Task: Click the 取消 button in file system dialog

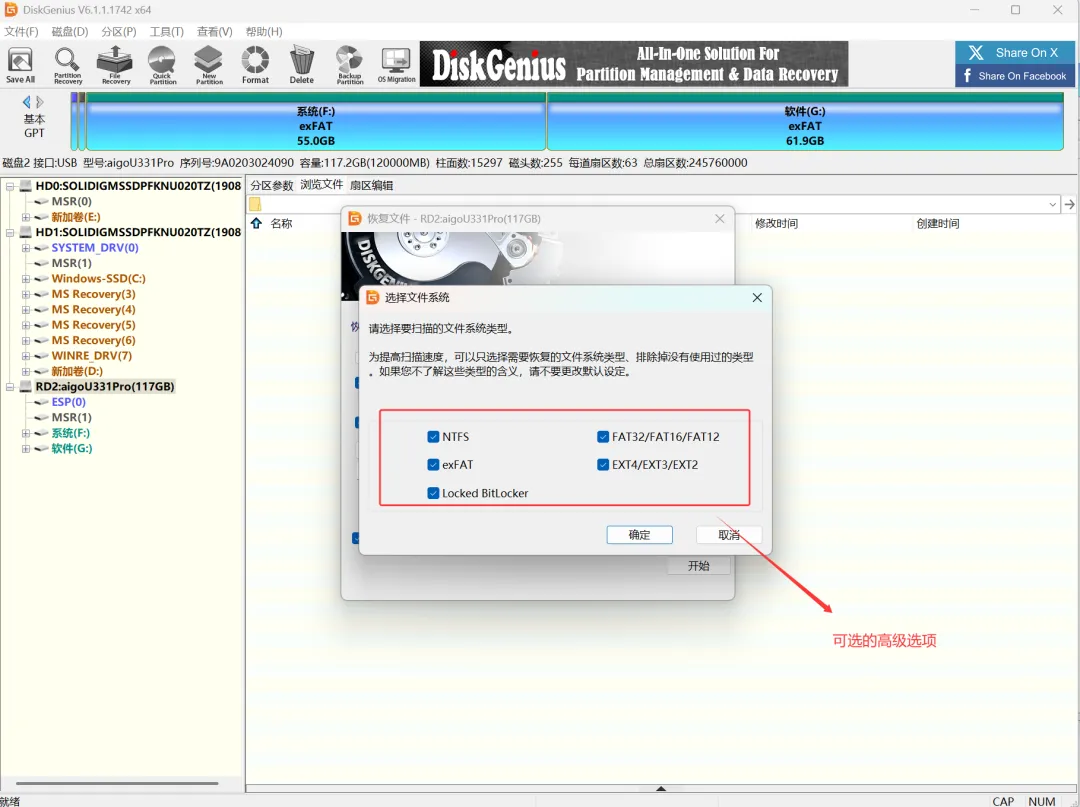Action: [729, 535]
